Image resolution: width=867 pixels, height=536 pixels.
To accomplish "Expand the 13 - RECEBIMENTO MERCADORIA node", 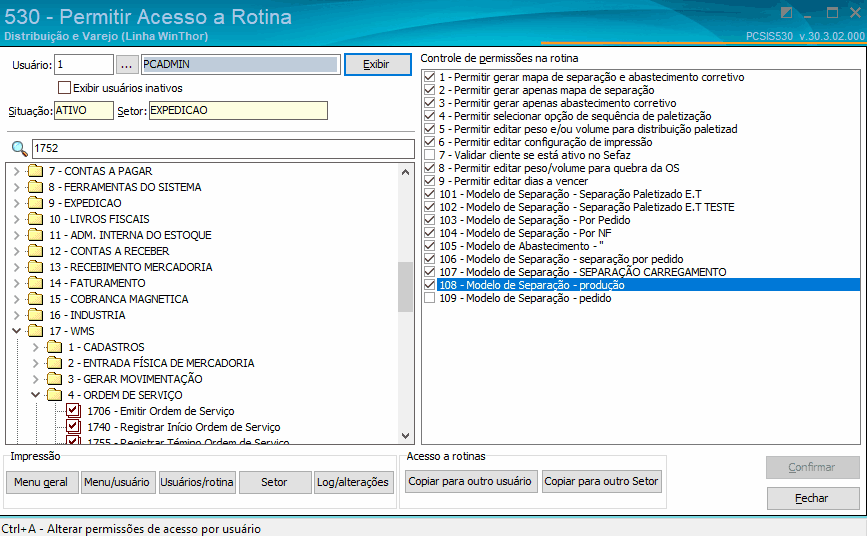I will click(x=17, y=267).
